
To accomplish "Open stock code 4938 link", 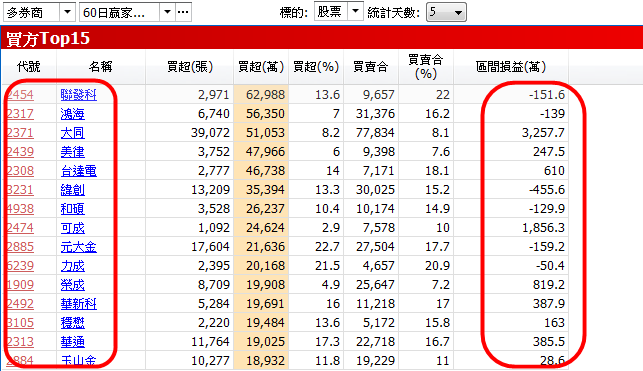I will click(20, 209).
